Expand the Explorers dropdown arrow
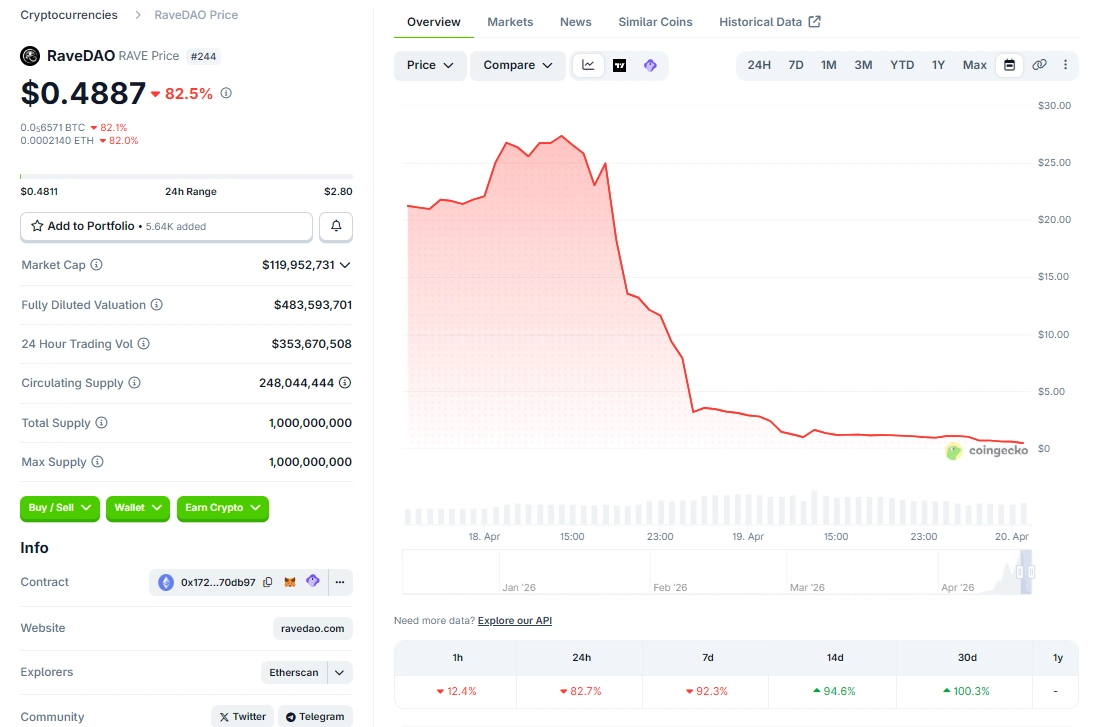 [340, 673]
